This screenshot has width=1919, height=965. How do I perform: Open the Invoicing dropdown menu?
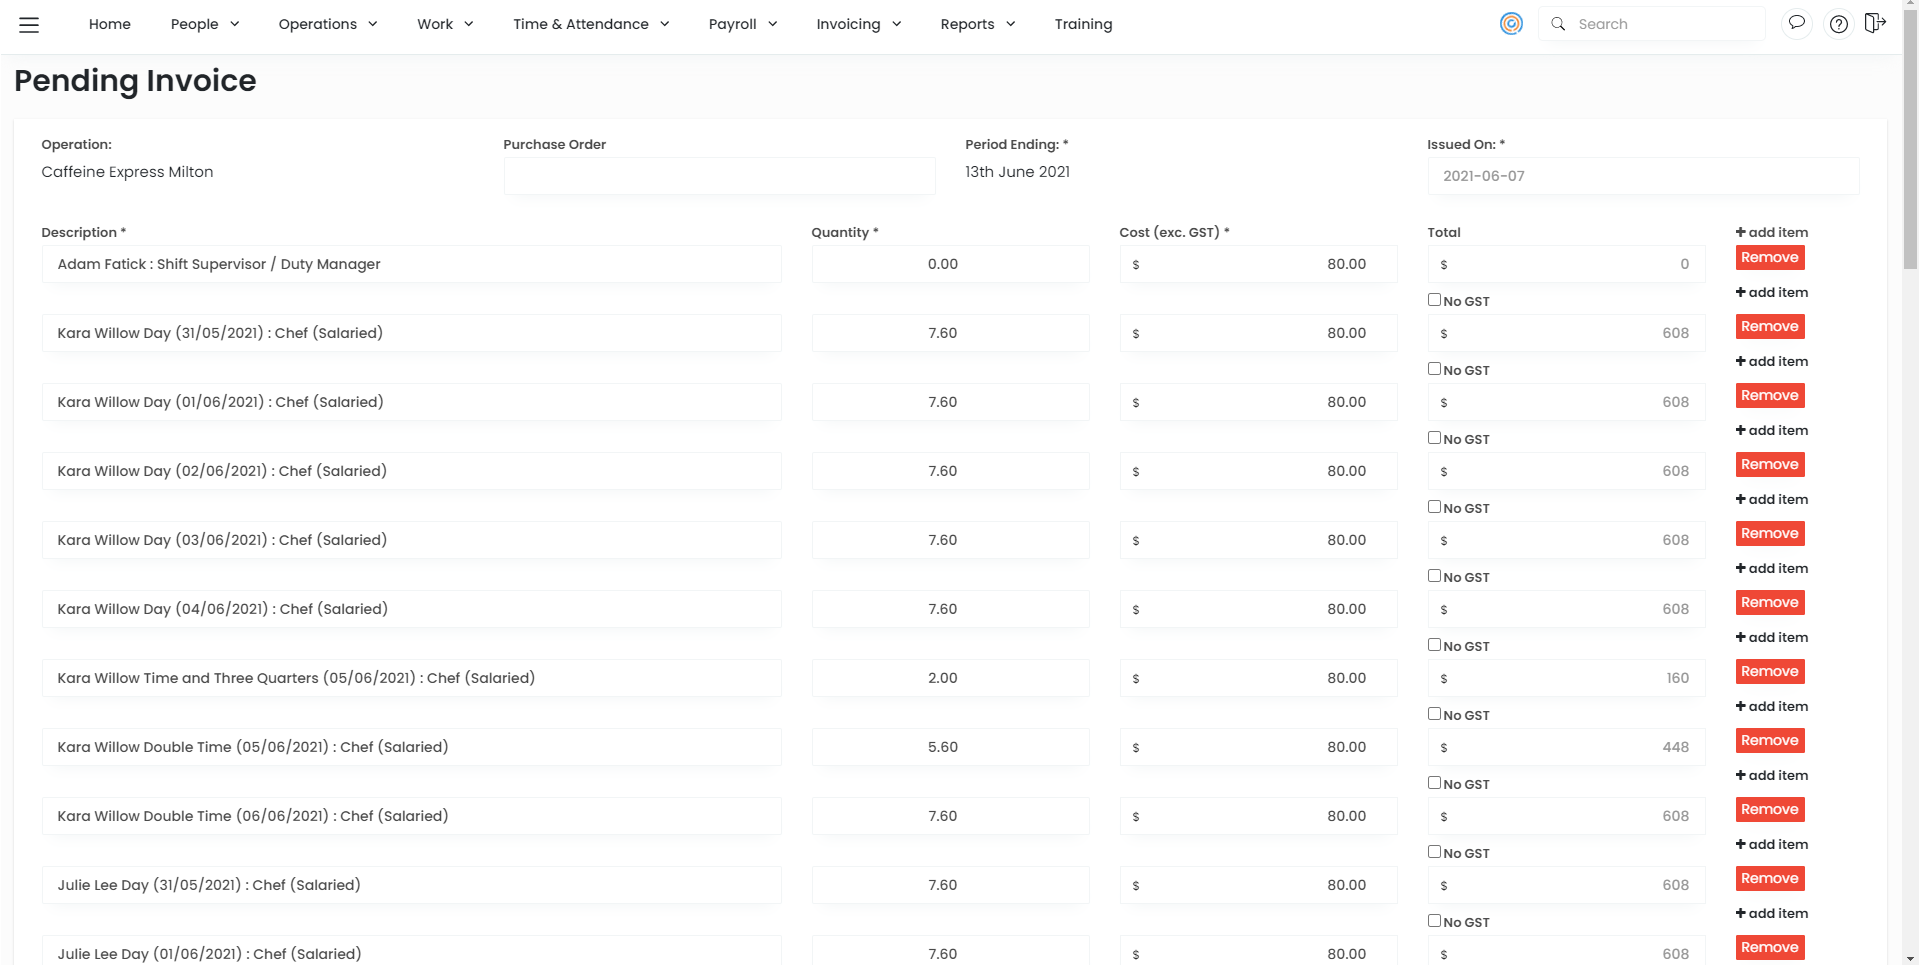coord(858,24)
